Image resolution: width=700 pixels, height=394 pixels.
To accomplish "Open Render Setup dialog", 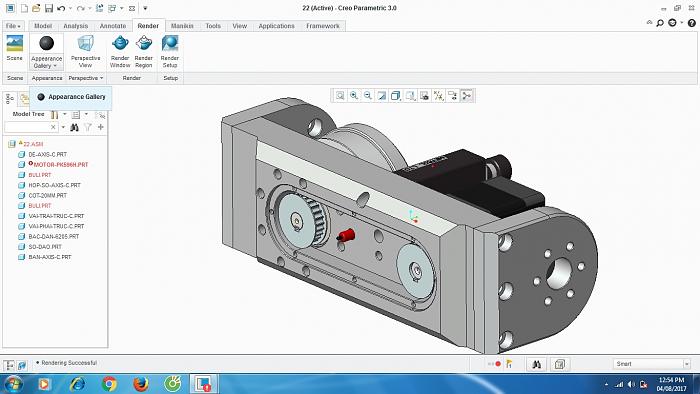I will [x=170, y=51].
